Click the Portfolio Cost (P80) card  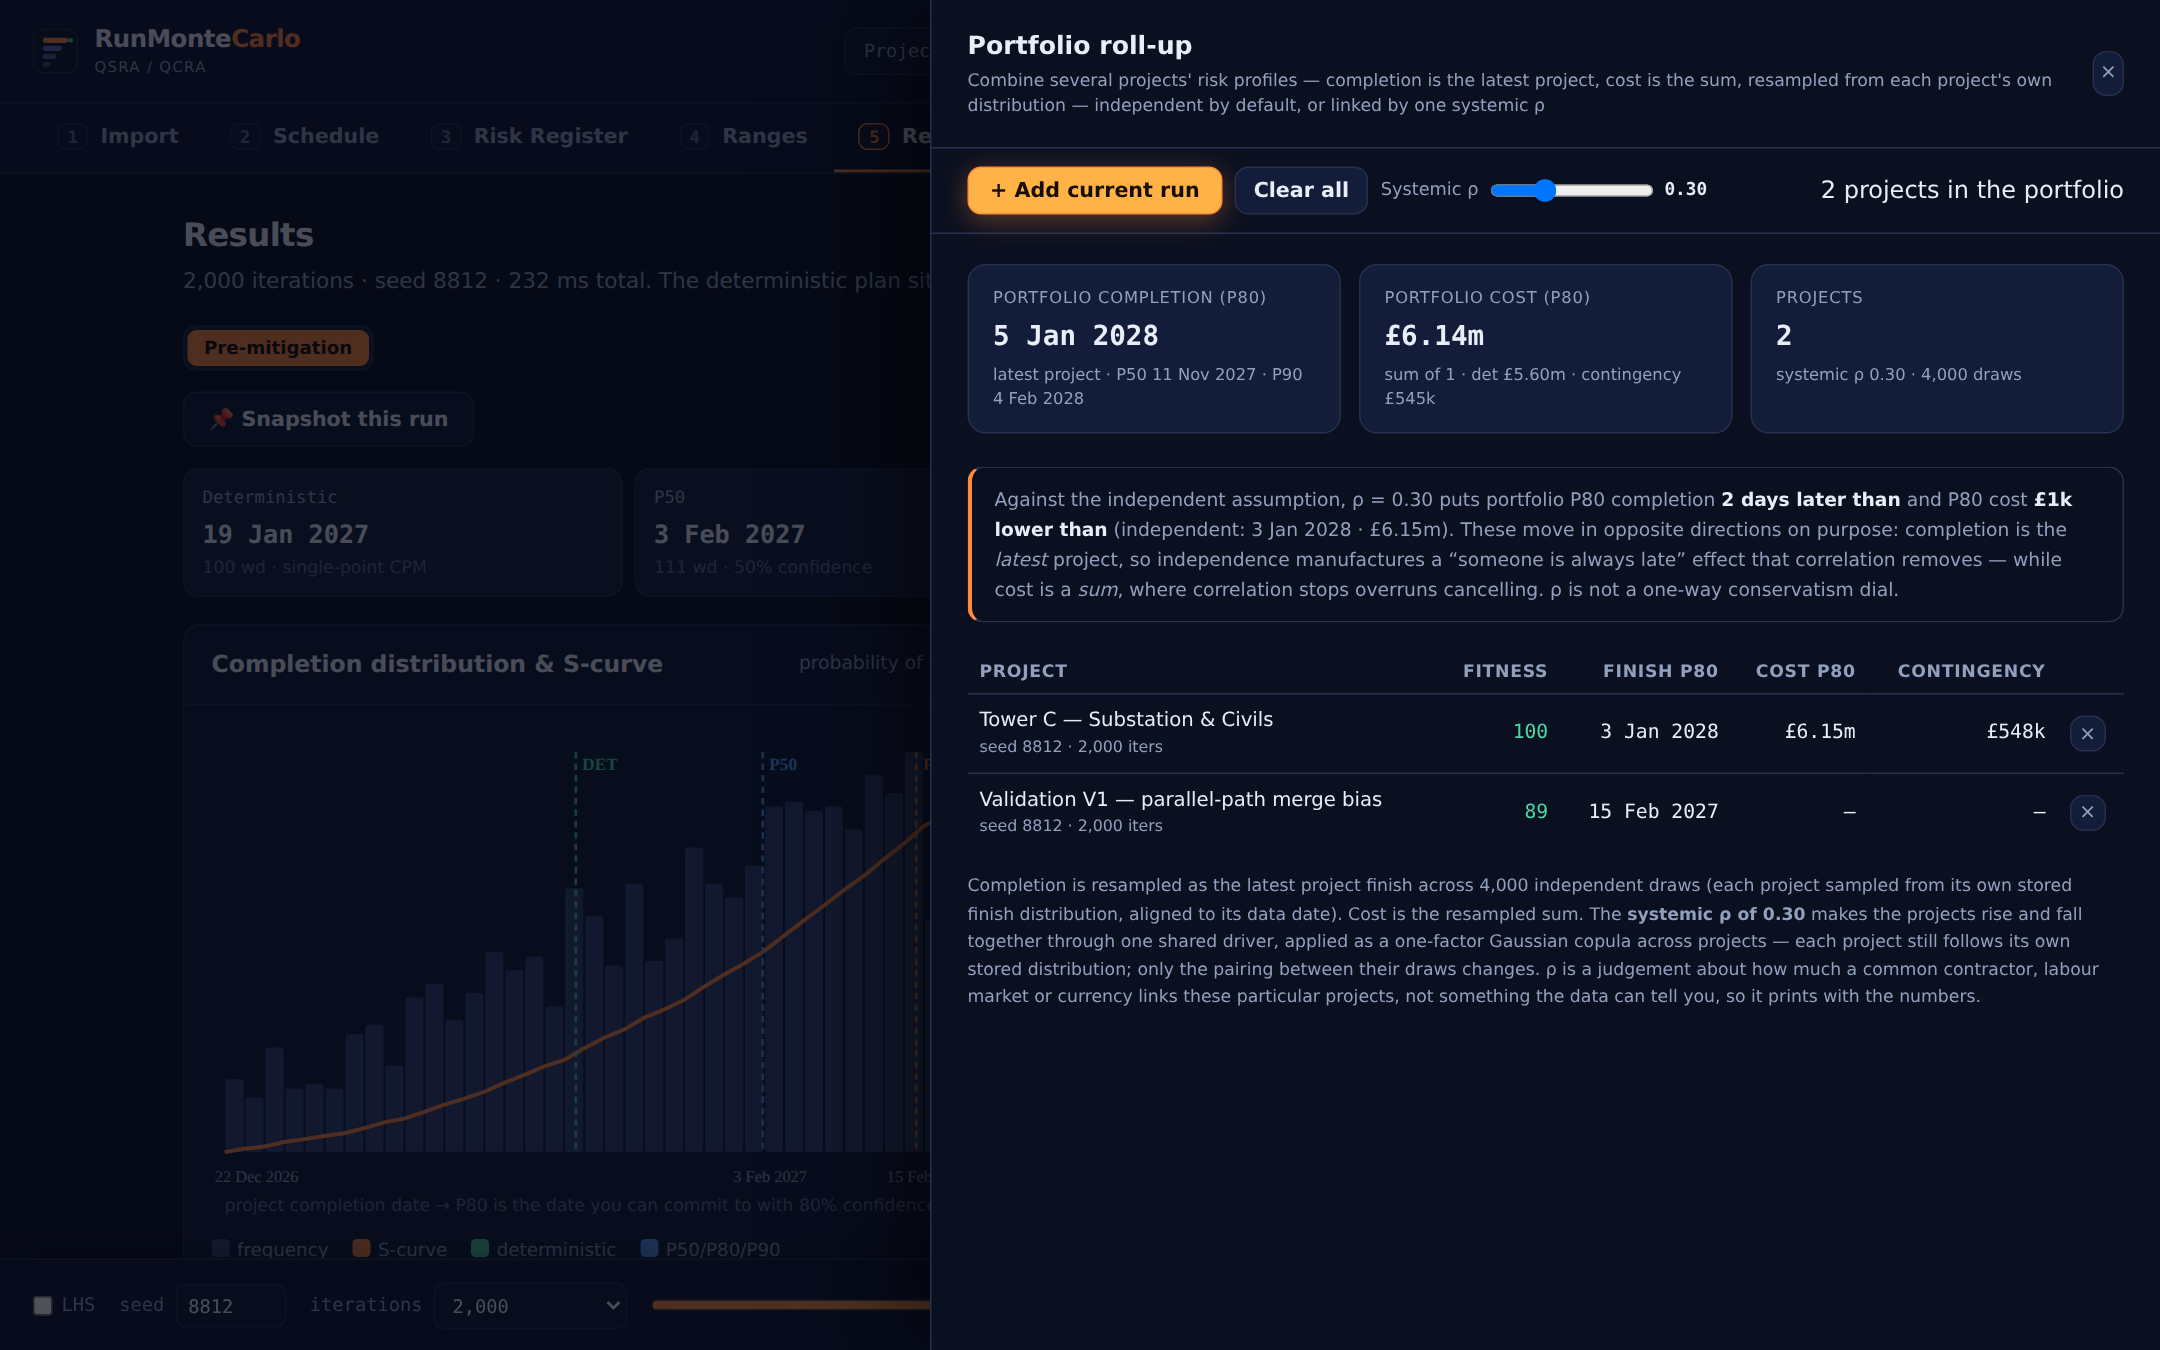click(x=1545, y=348)
